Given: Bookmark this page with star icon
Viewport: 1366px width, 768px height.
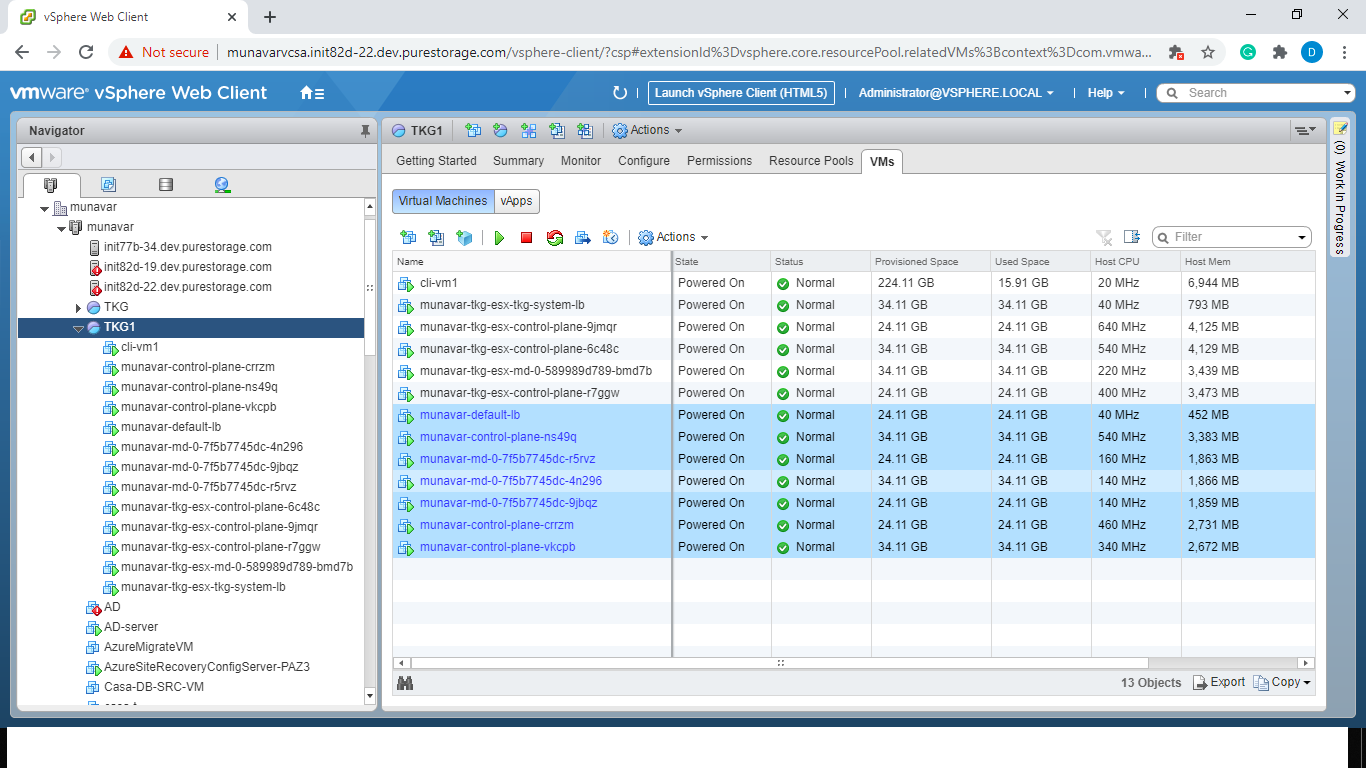Looking at the screenshot, I should point(1208,52).
